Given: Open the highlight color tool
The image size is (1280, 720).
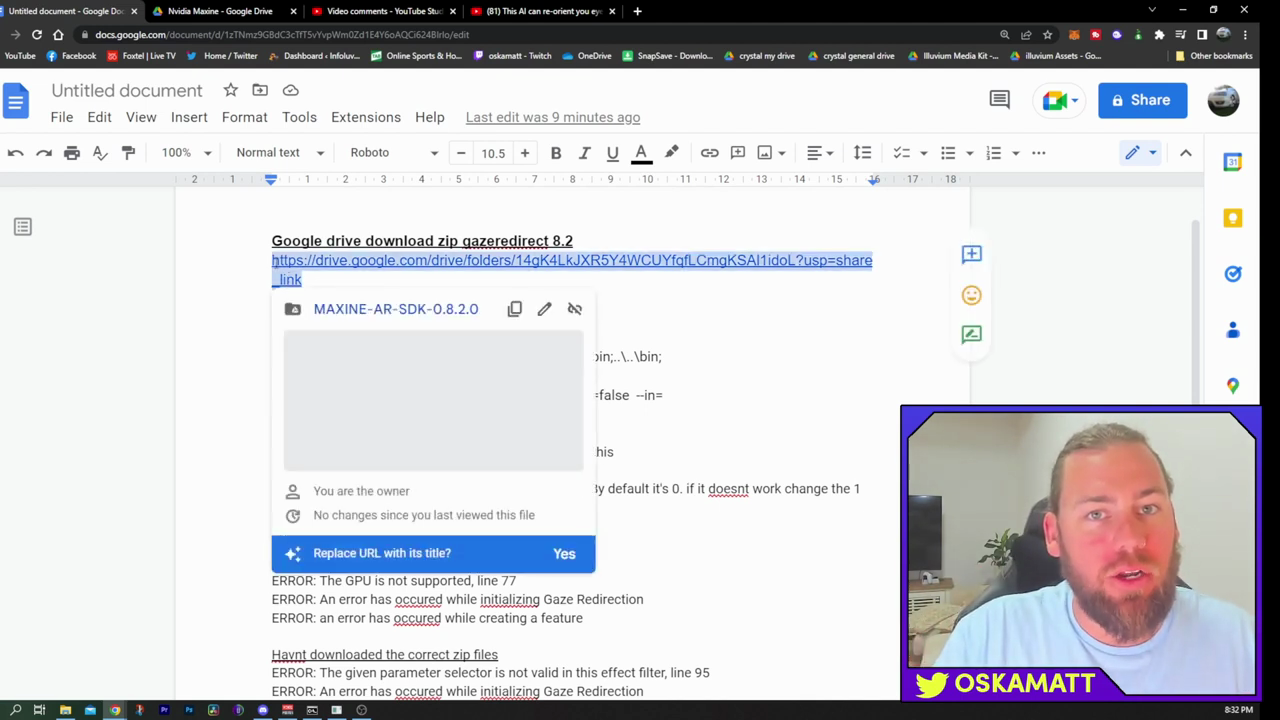Looking at the screenshot, I should click(672, 153).
